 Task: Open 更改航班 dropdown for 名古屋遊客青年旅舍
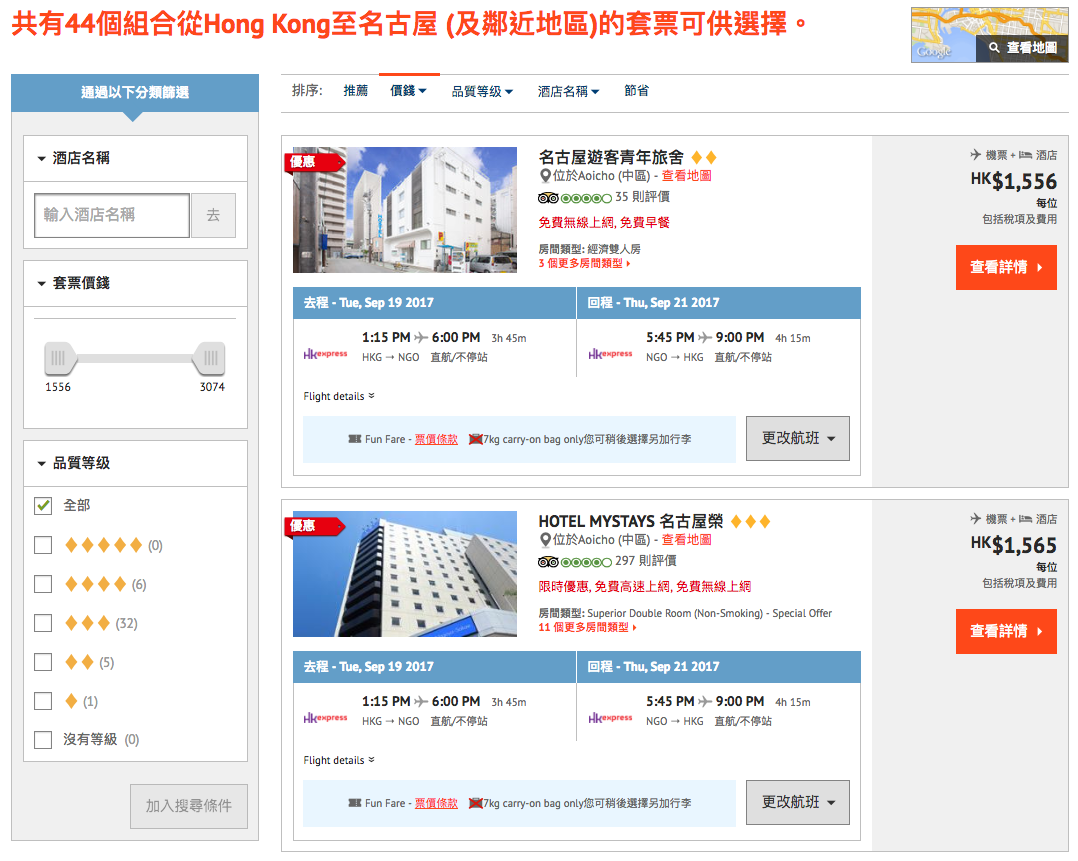(x=798, y=438)
